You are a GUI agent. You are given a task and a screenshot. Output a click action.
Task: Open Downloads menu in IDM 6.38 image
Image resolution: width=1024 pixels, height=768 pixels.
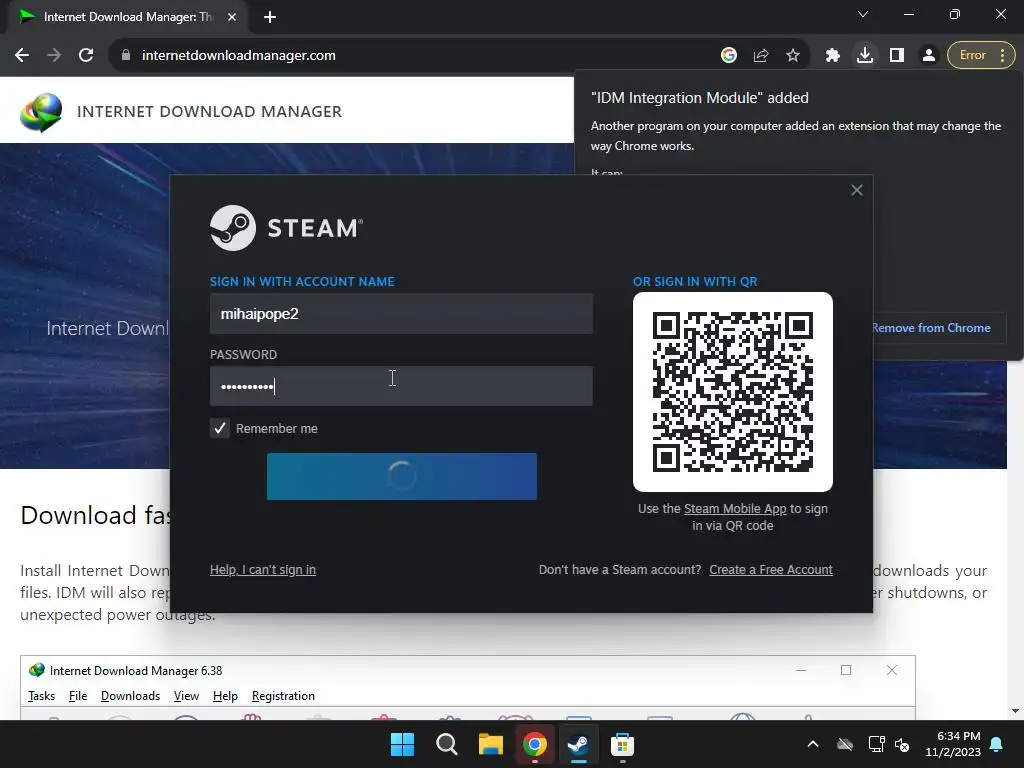coord(130,696)
